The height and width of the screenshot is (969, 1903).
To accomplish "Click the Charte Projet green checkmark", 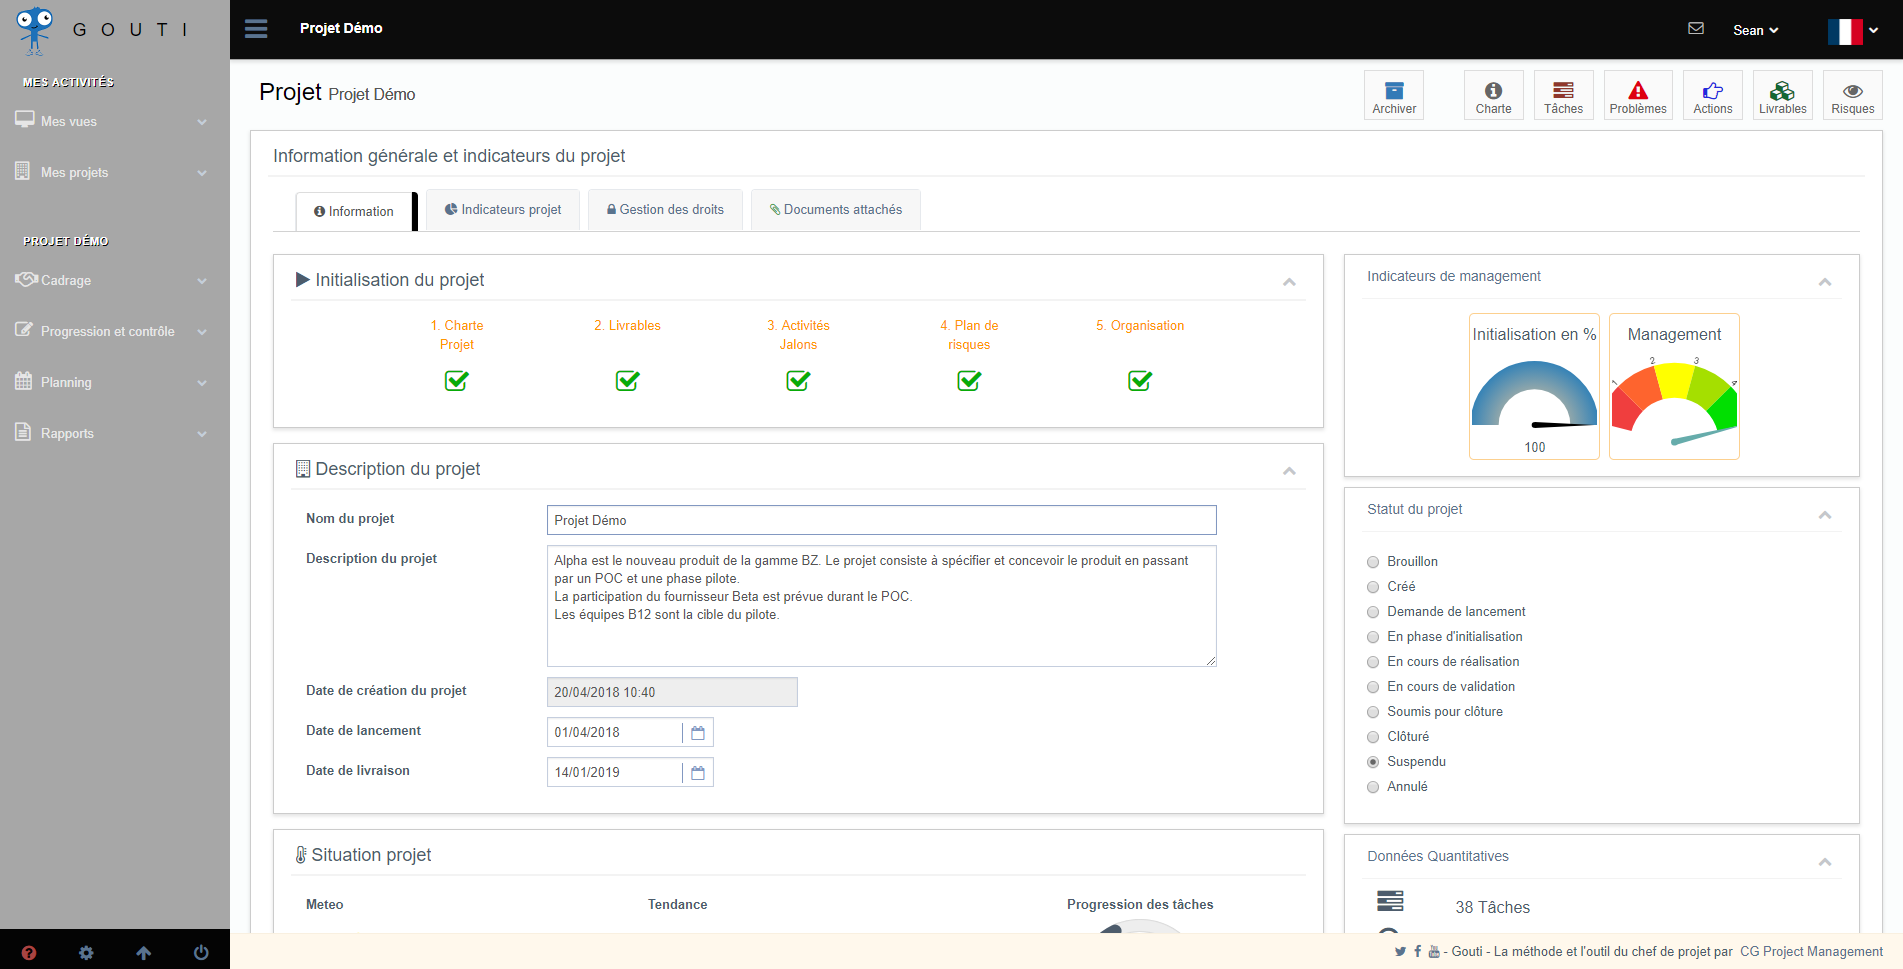I will [457, 381].
